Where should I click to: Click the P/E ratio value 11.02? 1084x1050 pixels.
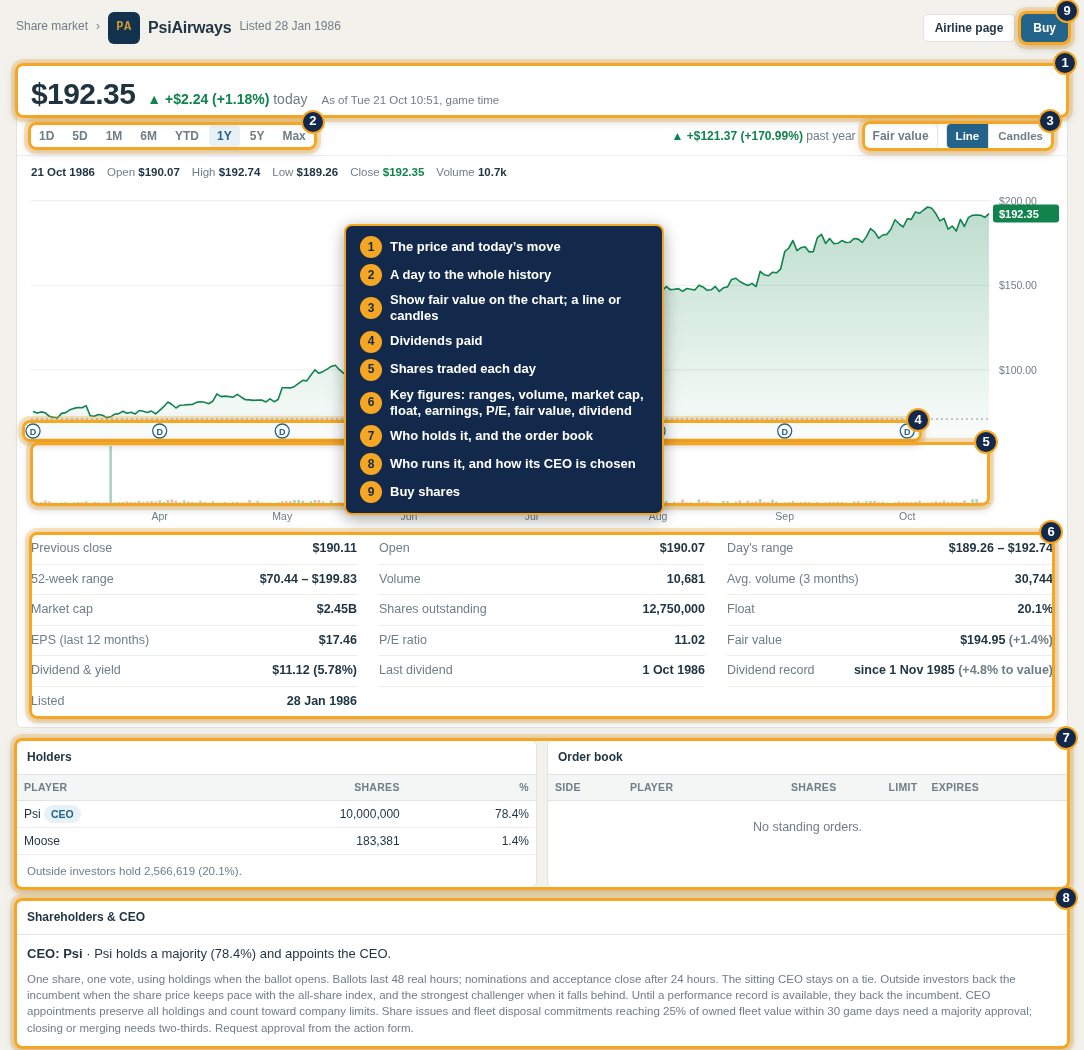689,639
